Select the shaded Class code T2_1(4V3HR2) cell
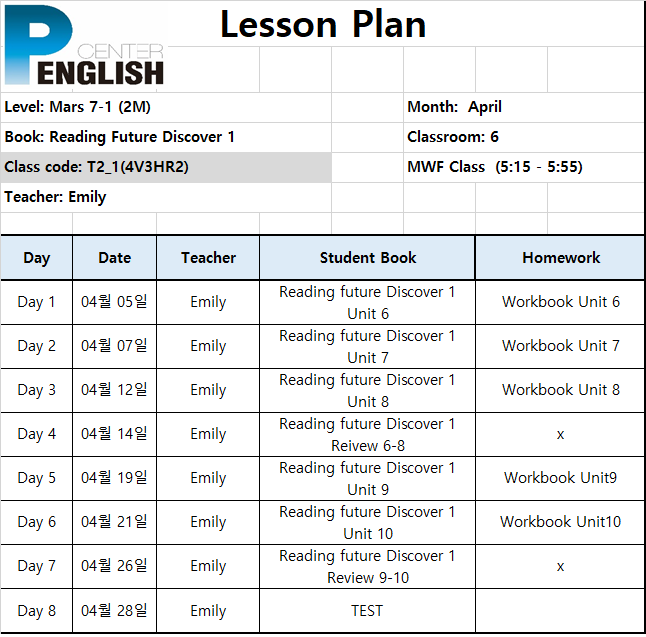 (166, 167)
